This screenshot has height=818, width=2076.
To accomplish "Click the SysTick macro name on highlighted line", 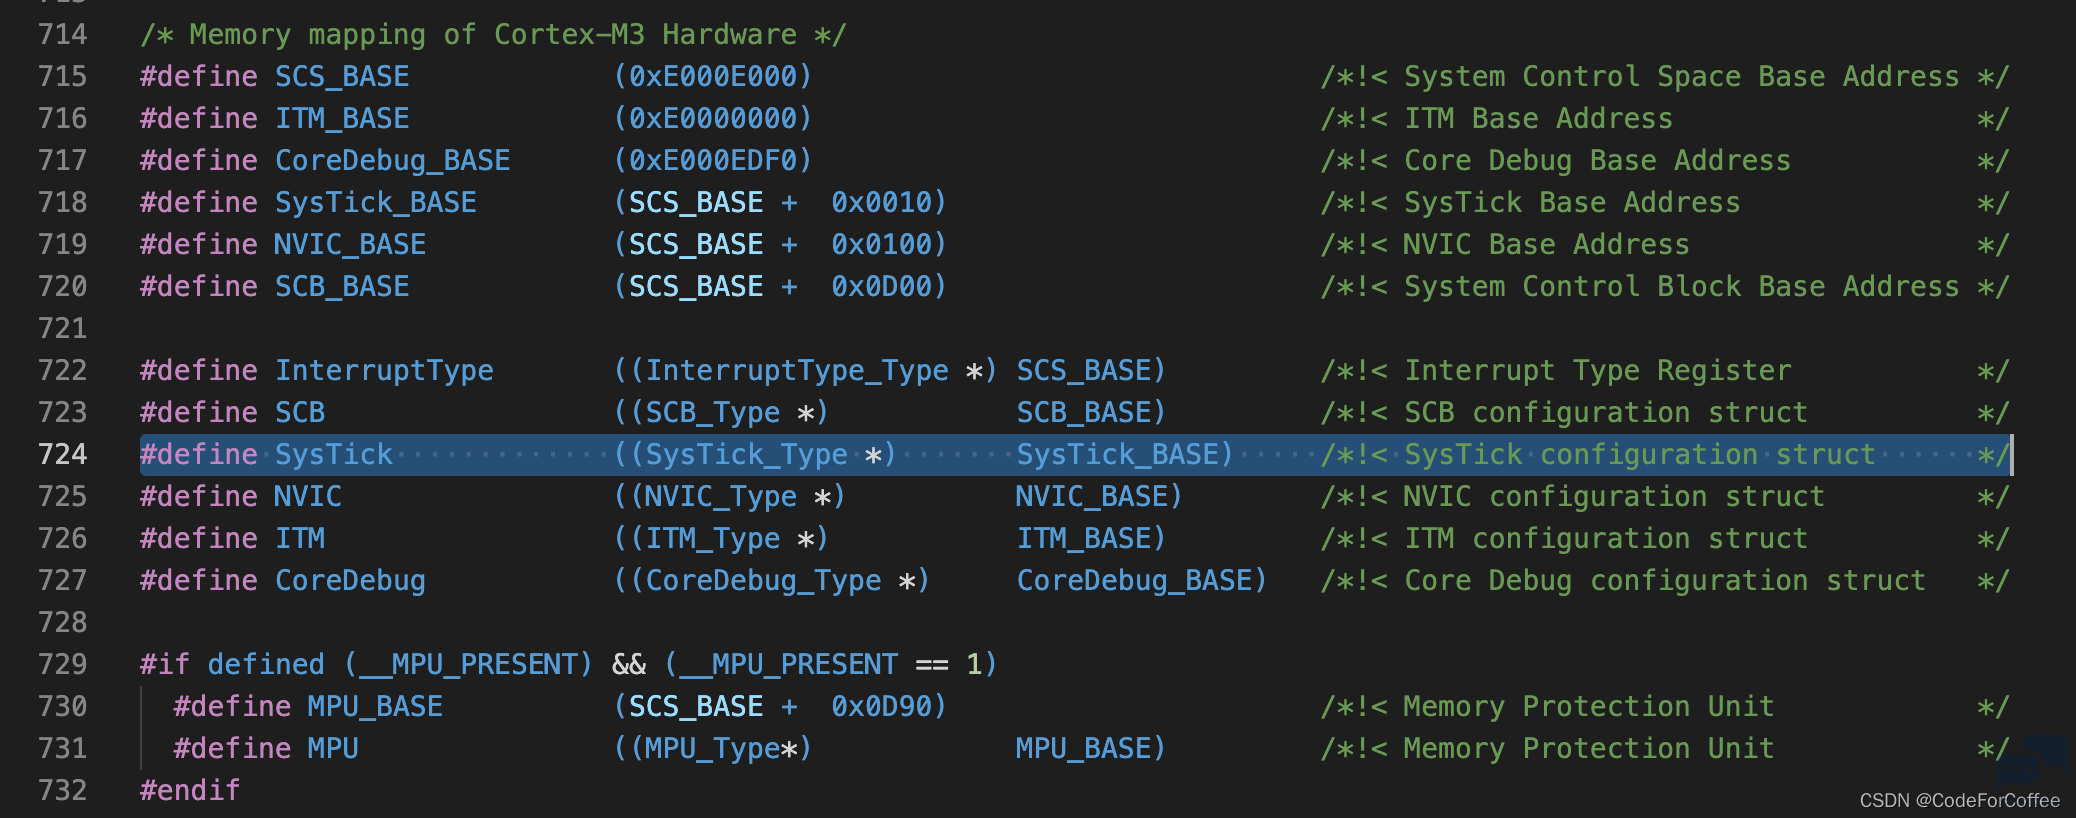I will (334, 455).
